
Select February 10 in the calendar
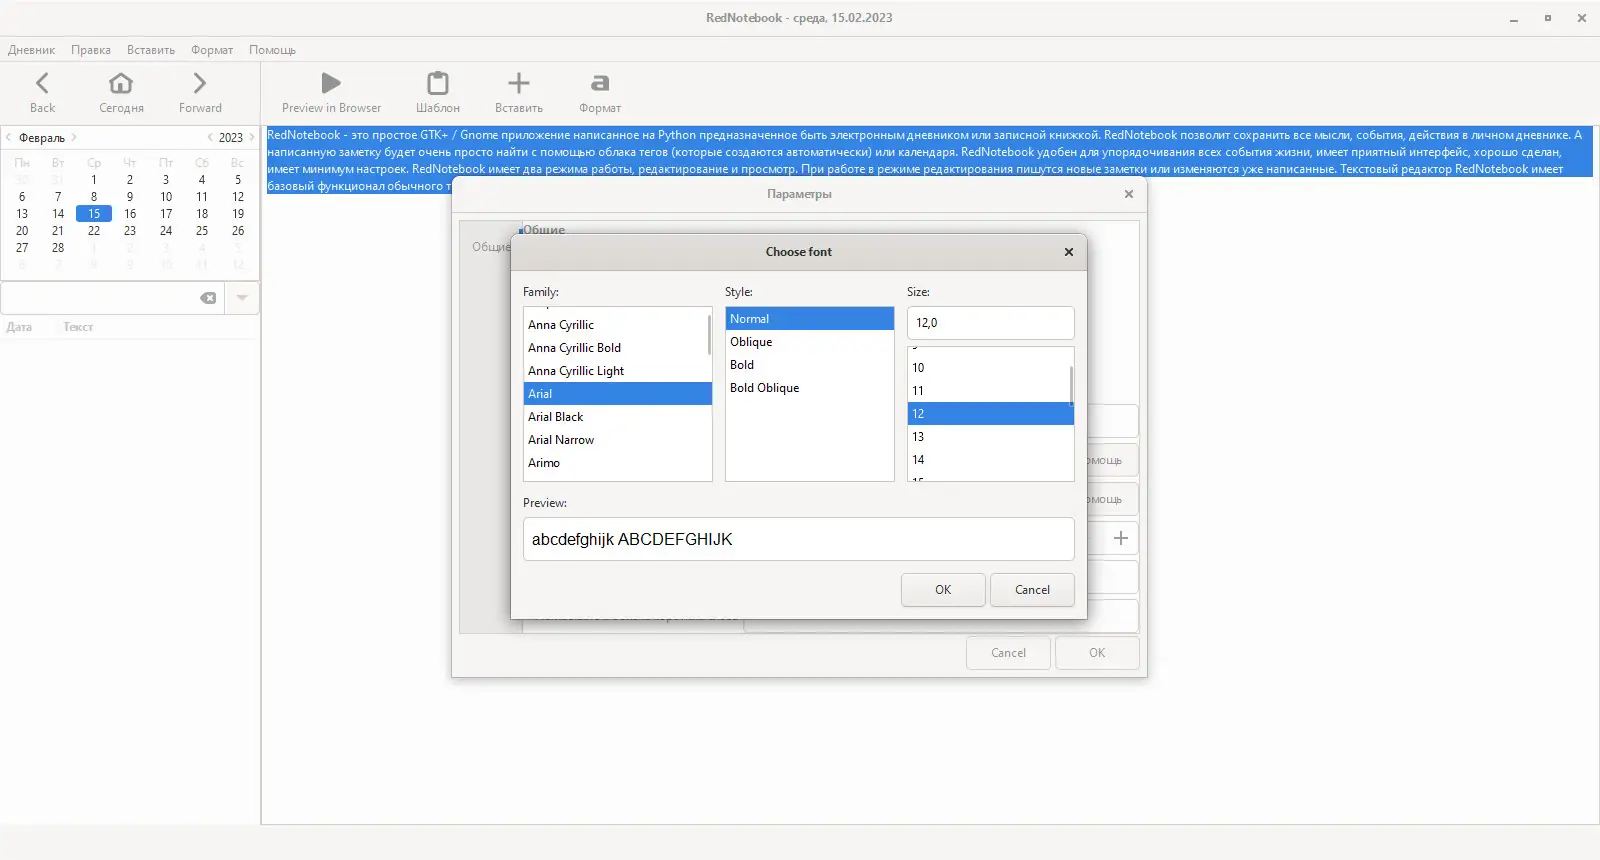(x=166, y=197)
